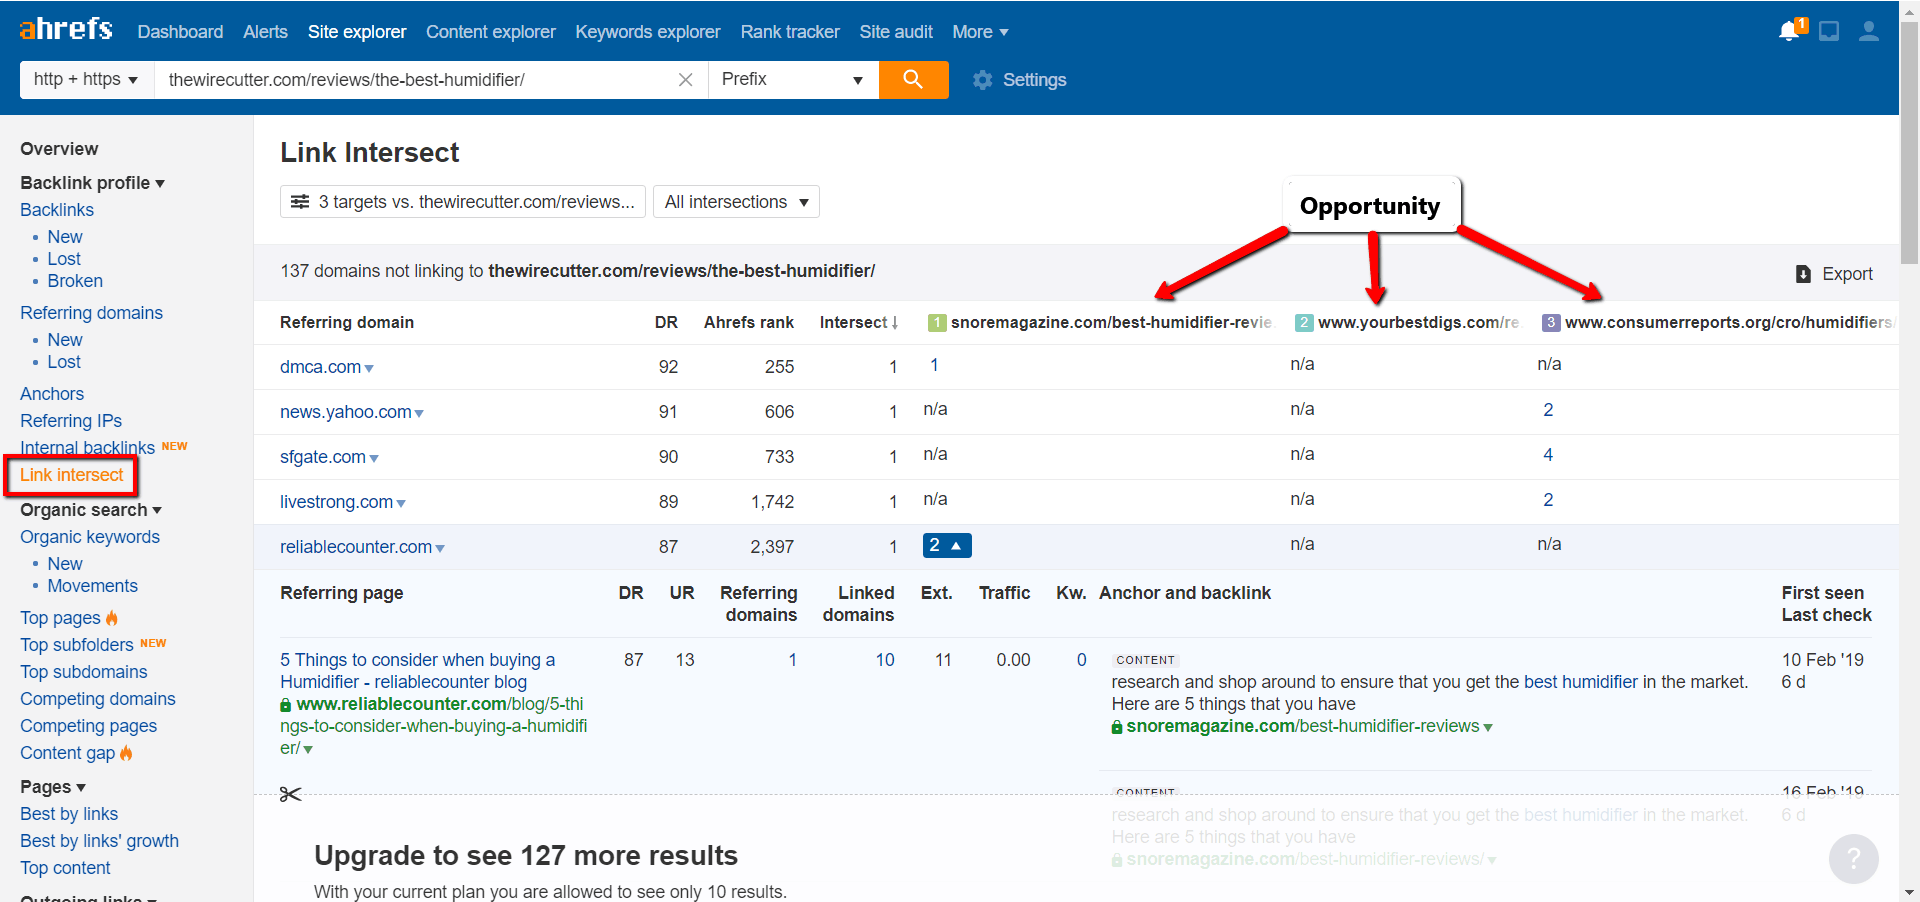1920x902 pixels.
Task: Open the 5 Things to consider article link
Action: 417,671
